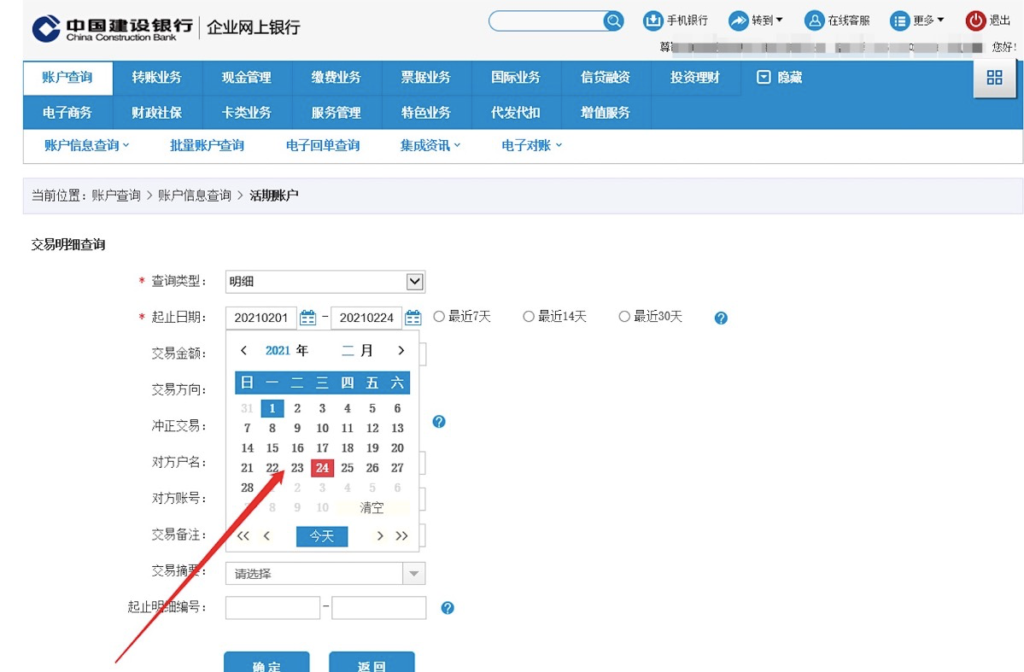
Task: Select day 1 in February calendar
Action: pyautogui.click(x=272, y=408)
